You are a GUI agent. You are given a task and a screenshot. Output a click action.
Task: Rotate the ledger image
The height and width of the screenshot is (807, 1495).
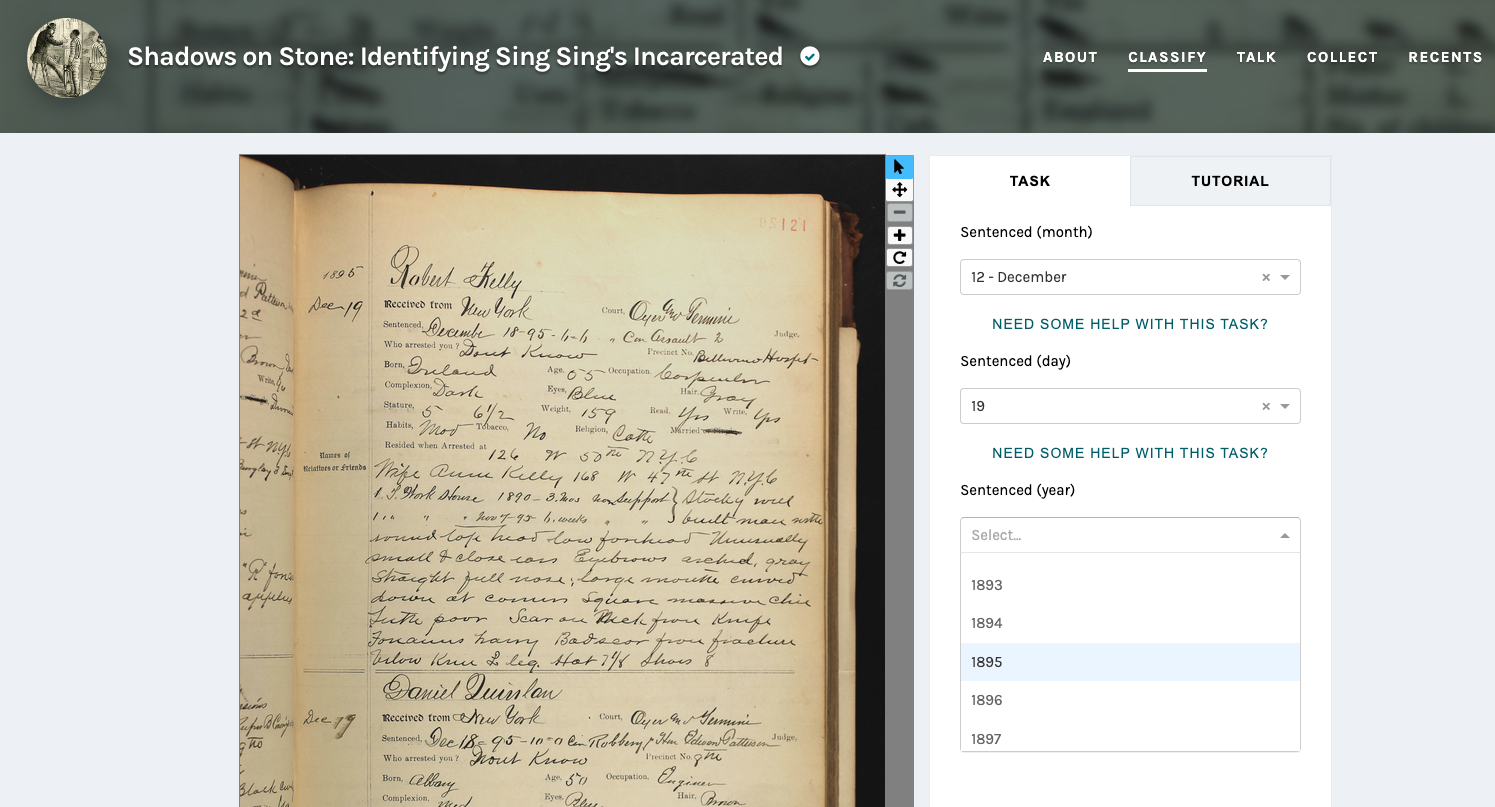pyautogui.click(x=899, y=258)
